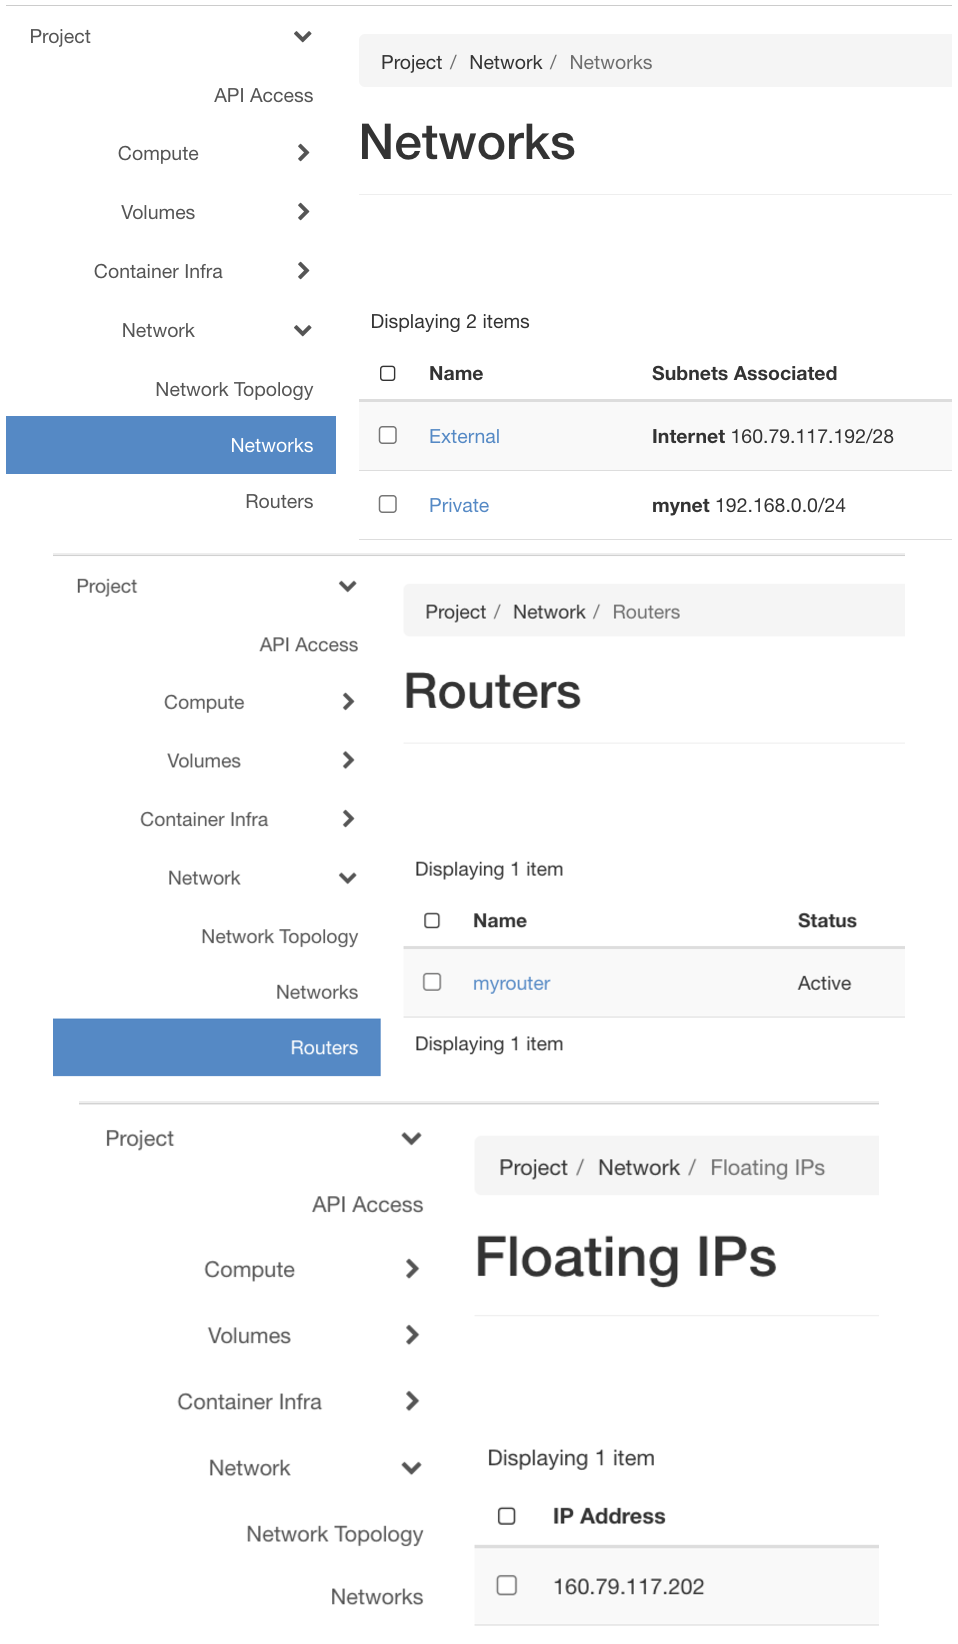Click the Network breadcrumb on Routers page
This screenshot has height=1644, width=958.
(549, 611)
